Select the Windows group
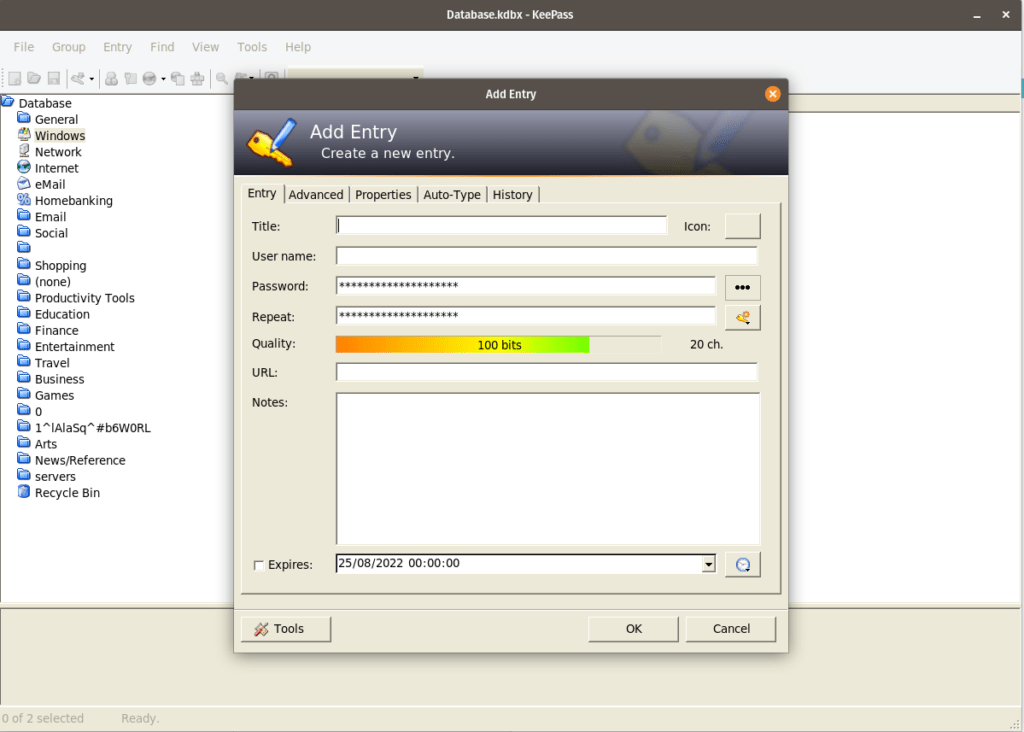This screenshot has width=1024, height=732. (x=59, y=136)
